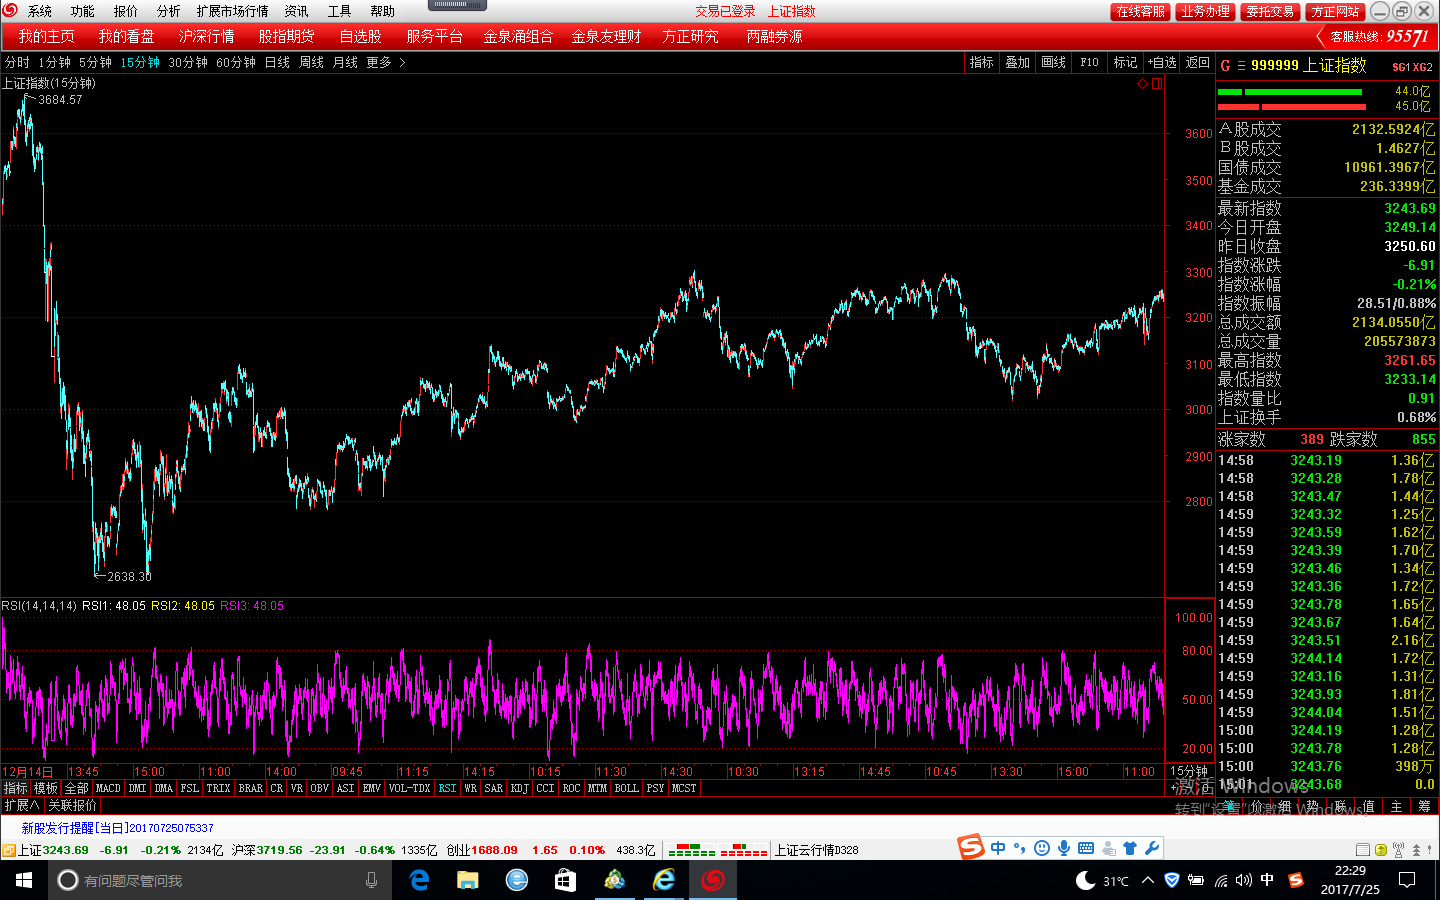Open the 指标 dropdown above chart
The image size is (1440, 900).
click(981, 62)
